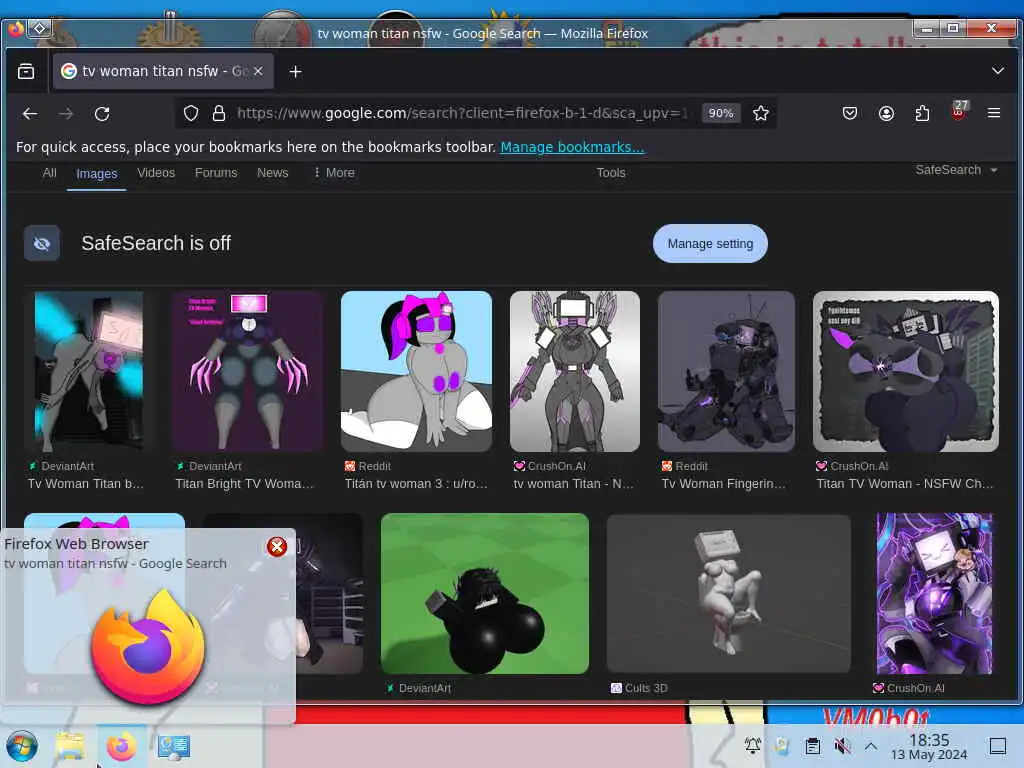Open the extensions puzzle-piece menu
This screenshot has height=768, width=1024.
tap(922, 113)
